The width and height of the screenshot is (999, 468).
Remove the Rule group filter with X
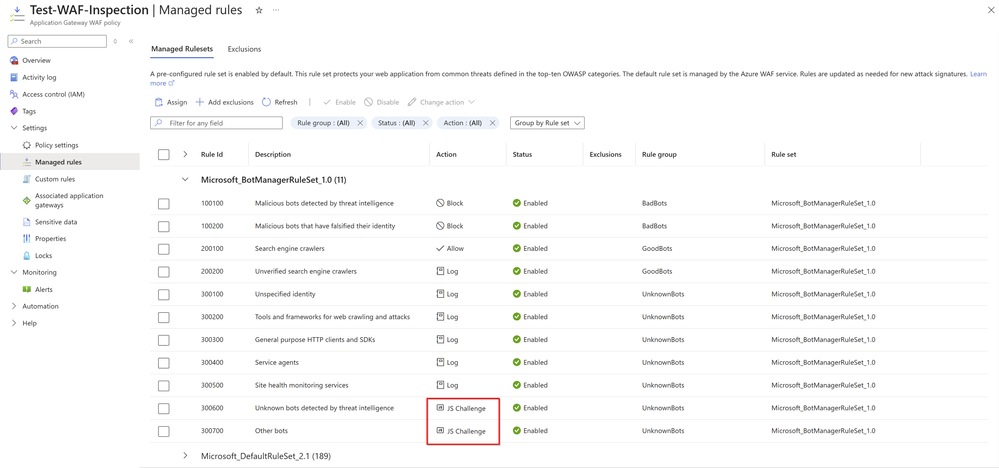[x=360, y=123]
